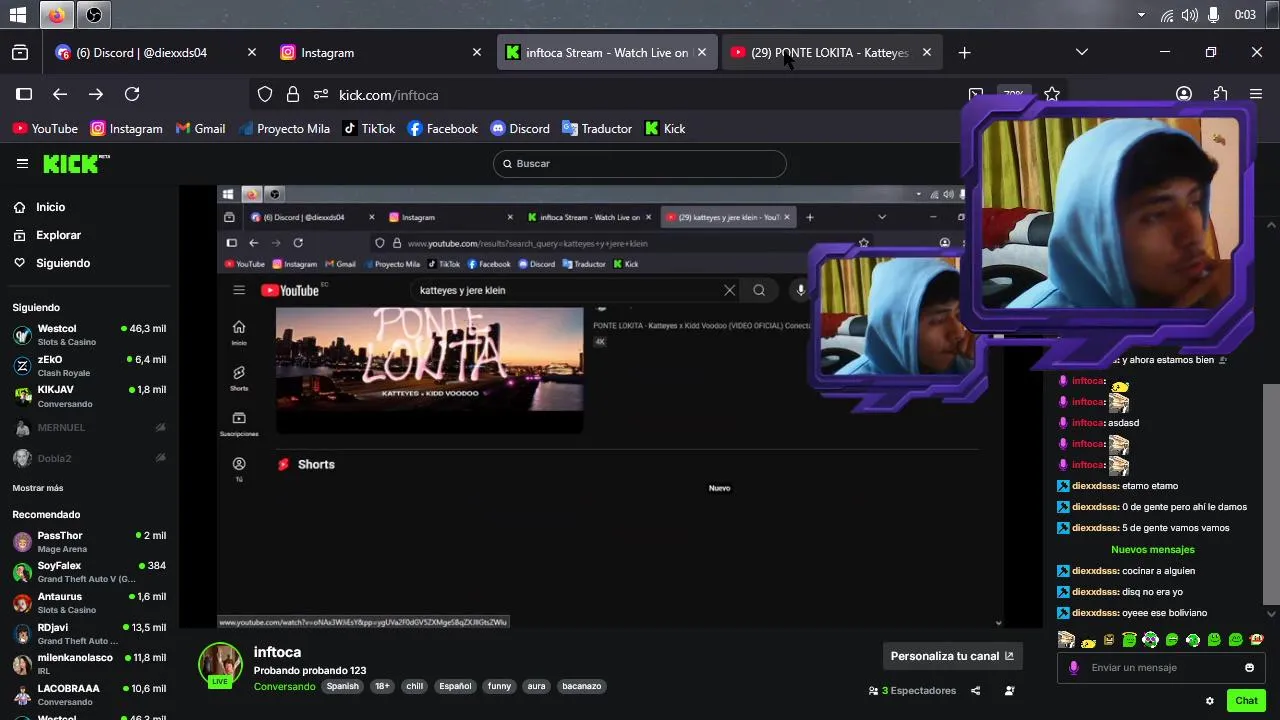Screen dimensions: 1280x720
Task: Open the TikTok bookmark
Action: [x=369, y=128]
